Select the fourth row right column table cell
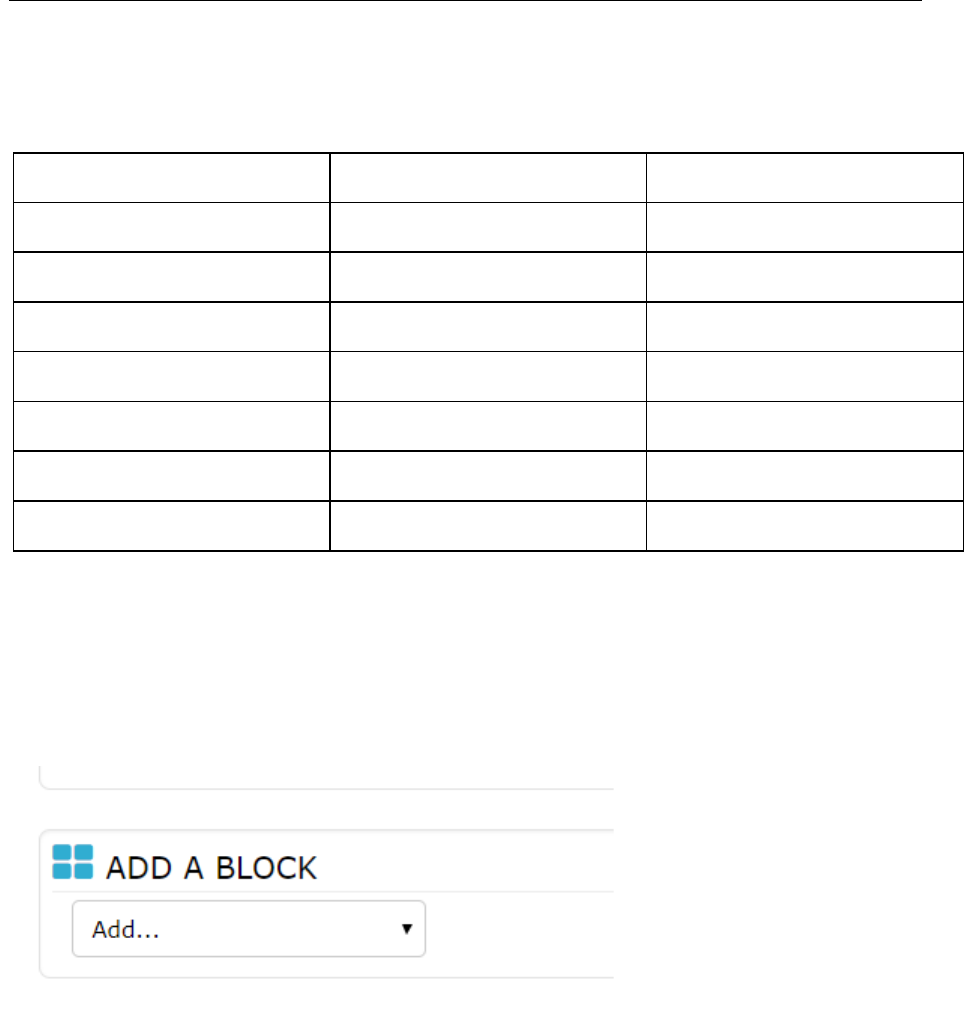The width and height of the screenshot is (964, 1024). pos(805,326)
